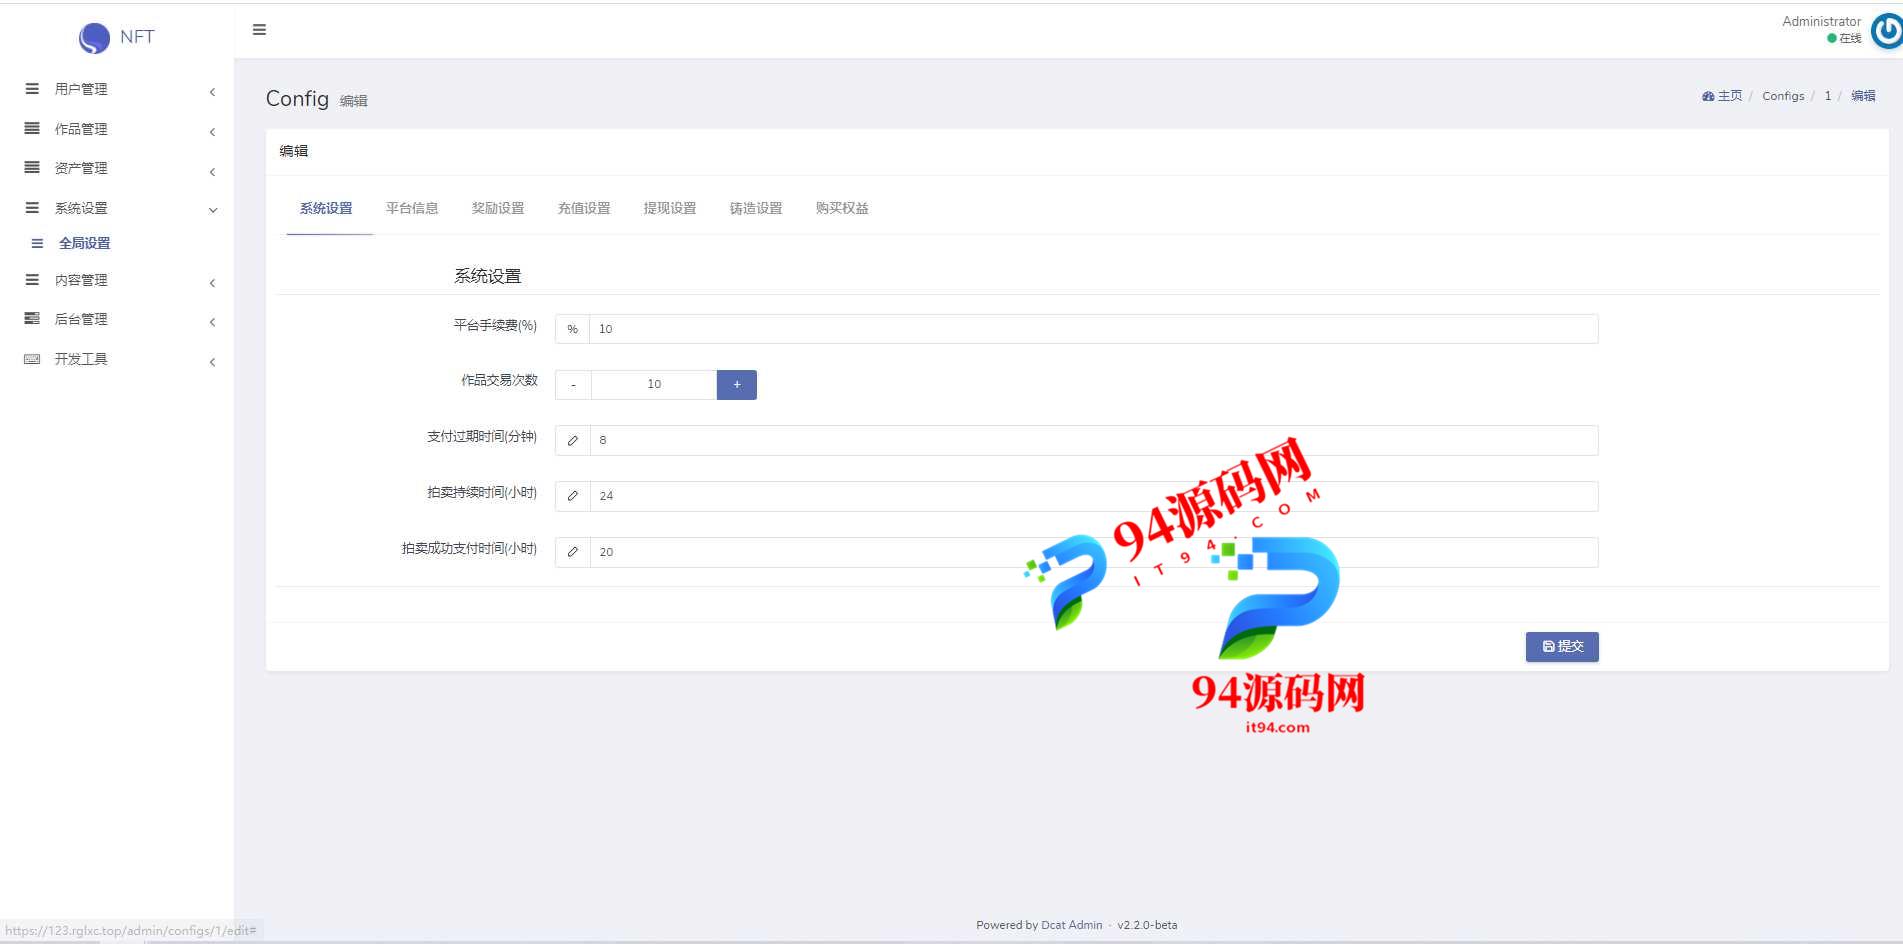Switch to 购买权益 tab
The width and height of the screenshot is (1903, 944).
click(x=842, y=208)
